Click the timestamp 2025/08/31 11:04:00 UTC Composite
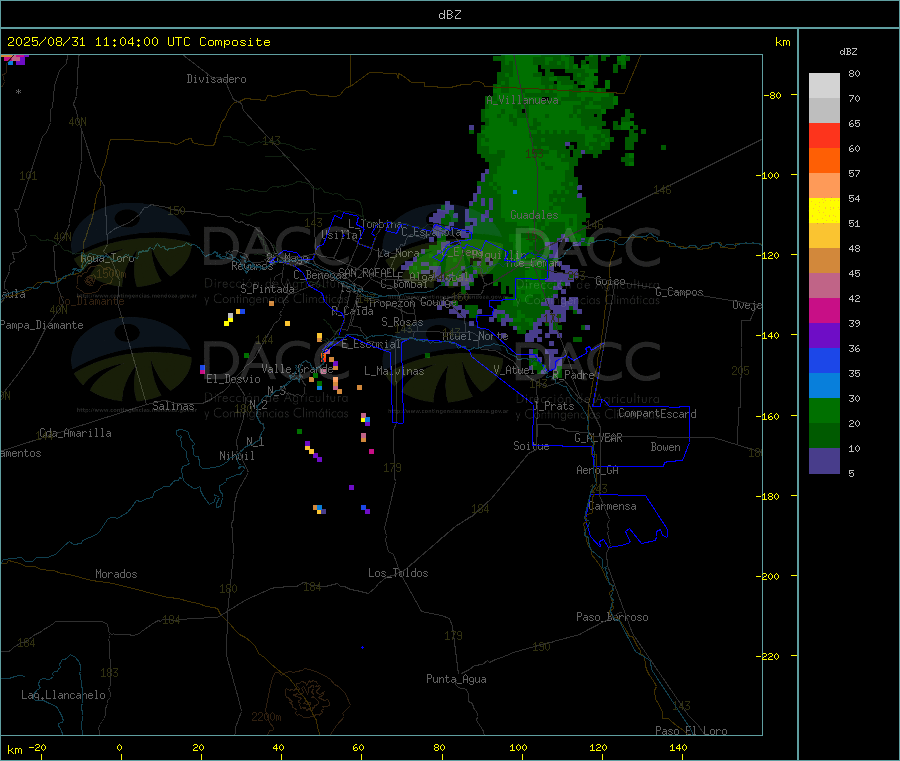Viewport: 900px width, 761px height. point(138,42)
